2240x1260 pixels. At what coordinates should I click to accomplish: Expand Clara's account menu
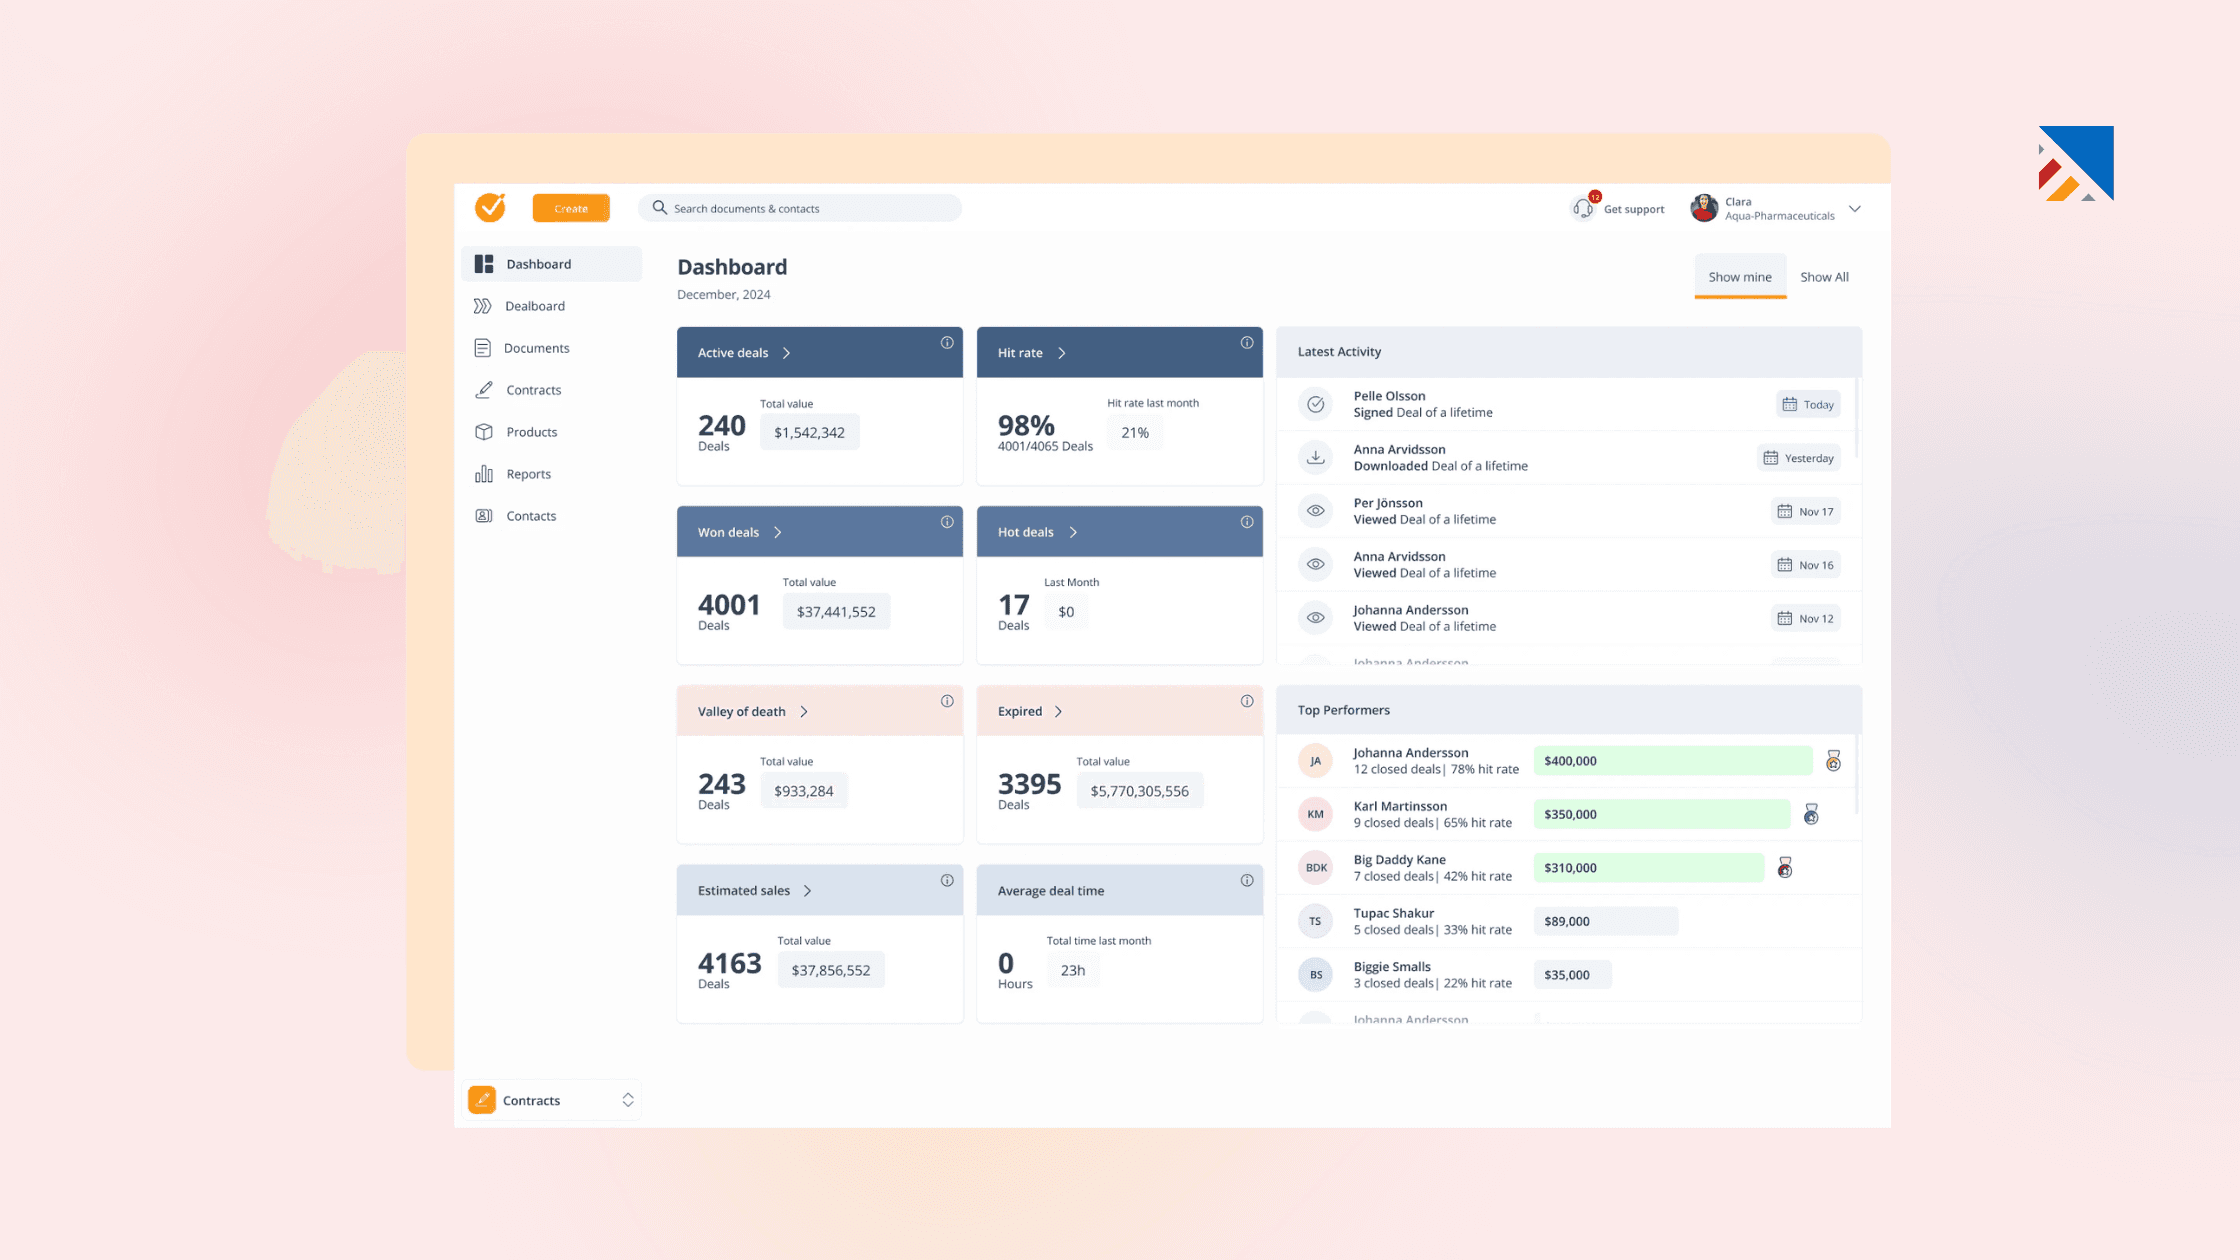coord(1855,208)
